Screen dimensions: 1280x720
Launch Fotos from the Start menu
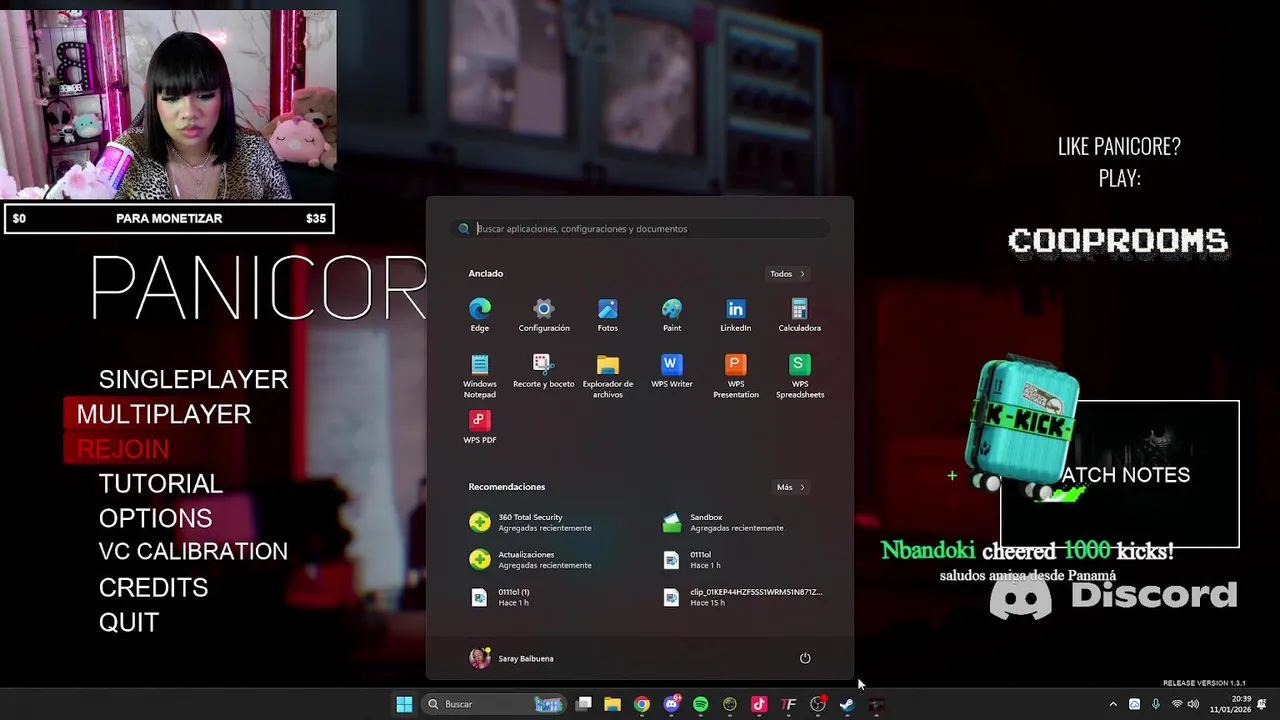click(608, 315)
